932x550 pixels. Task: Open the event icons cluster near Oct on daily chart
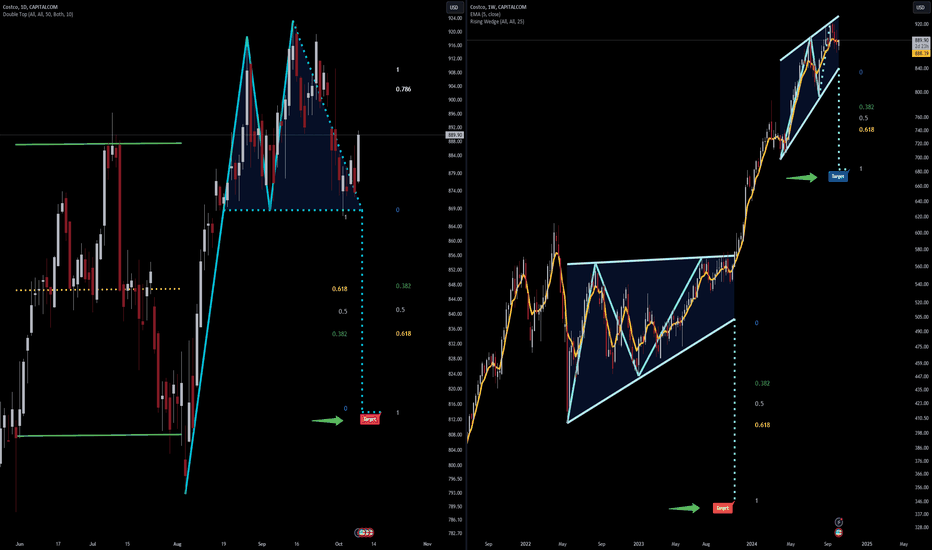(x=364, y=532)
